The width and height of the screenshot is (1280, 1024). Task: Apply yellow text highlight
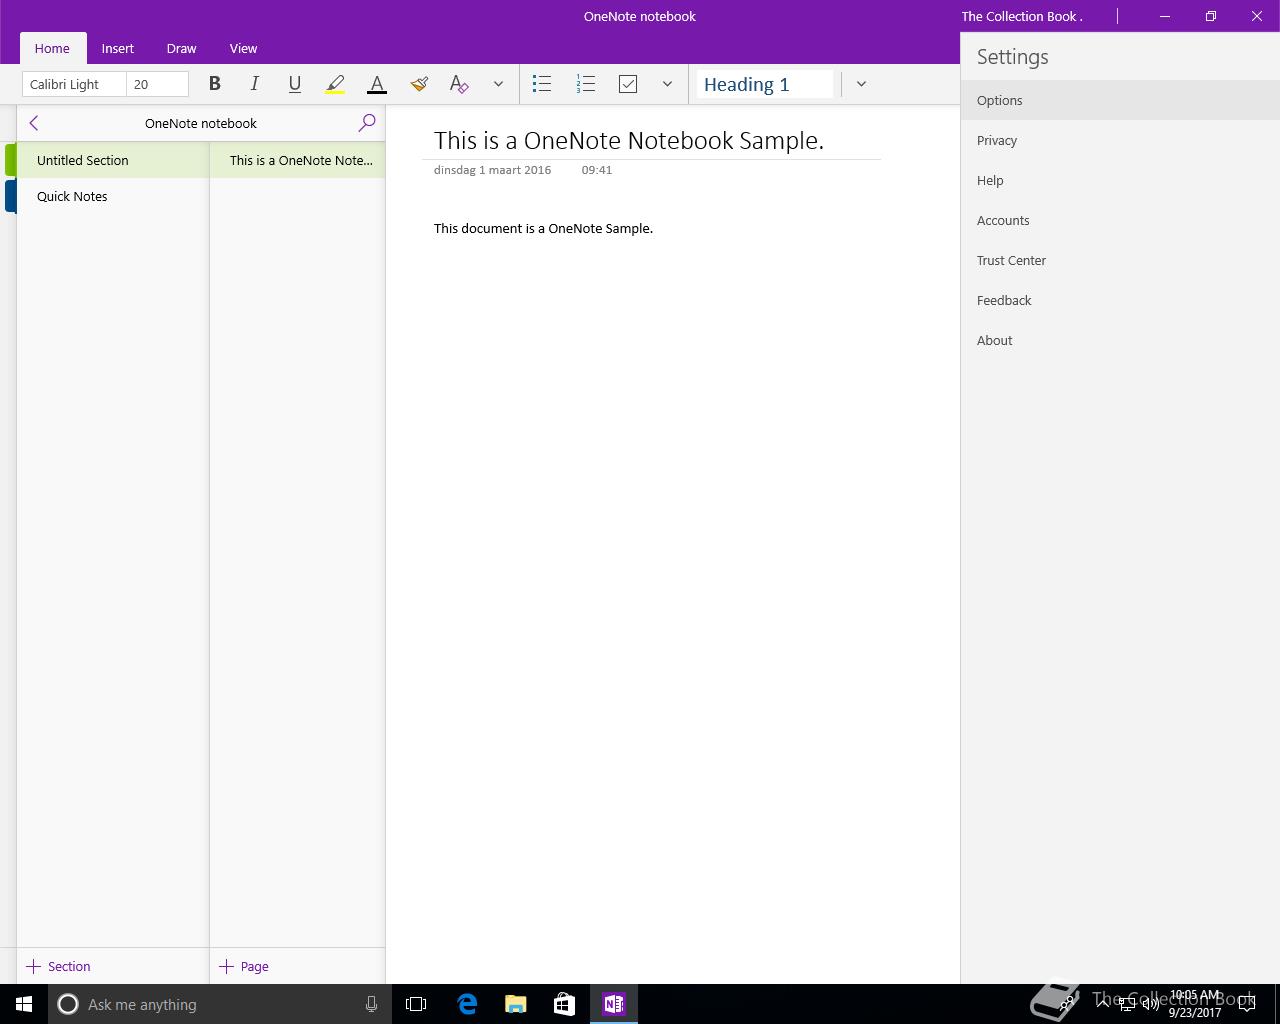click(x=335, y=84)
